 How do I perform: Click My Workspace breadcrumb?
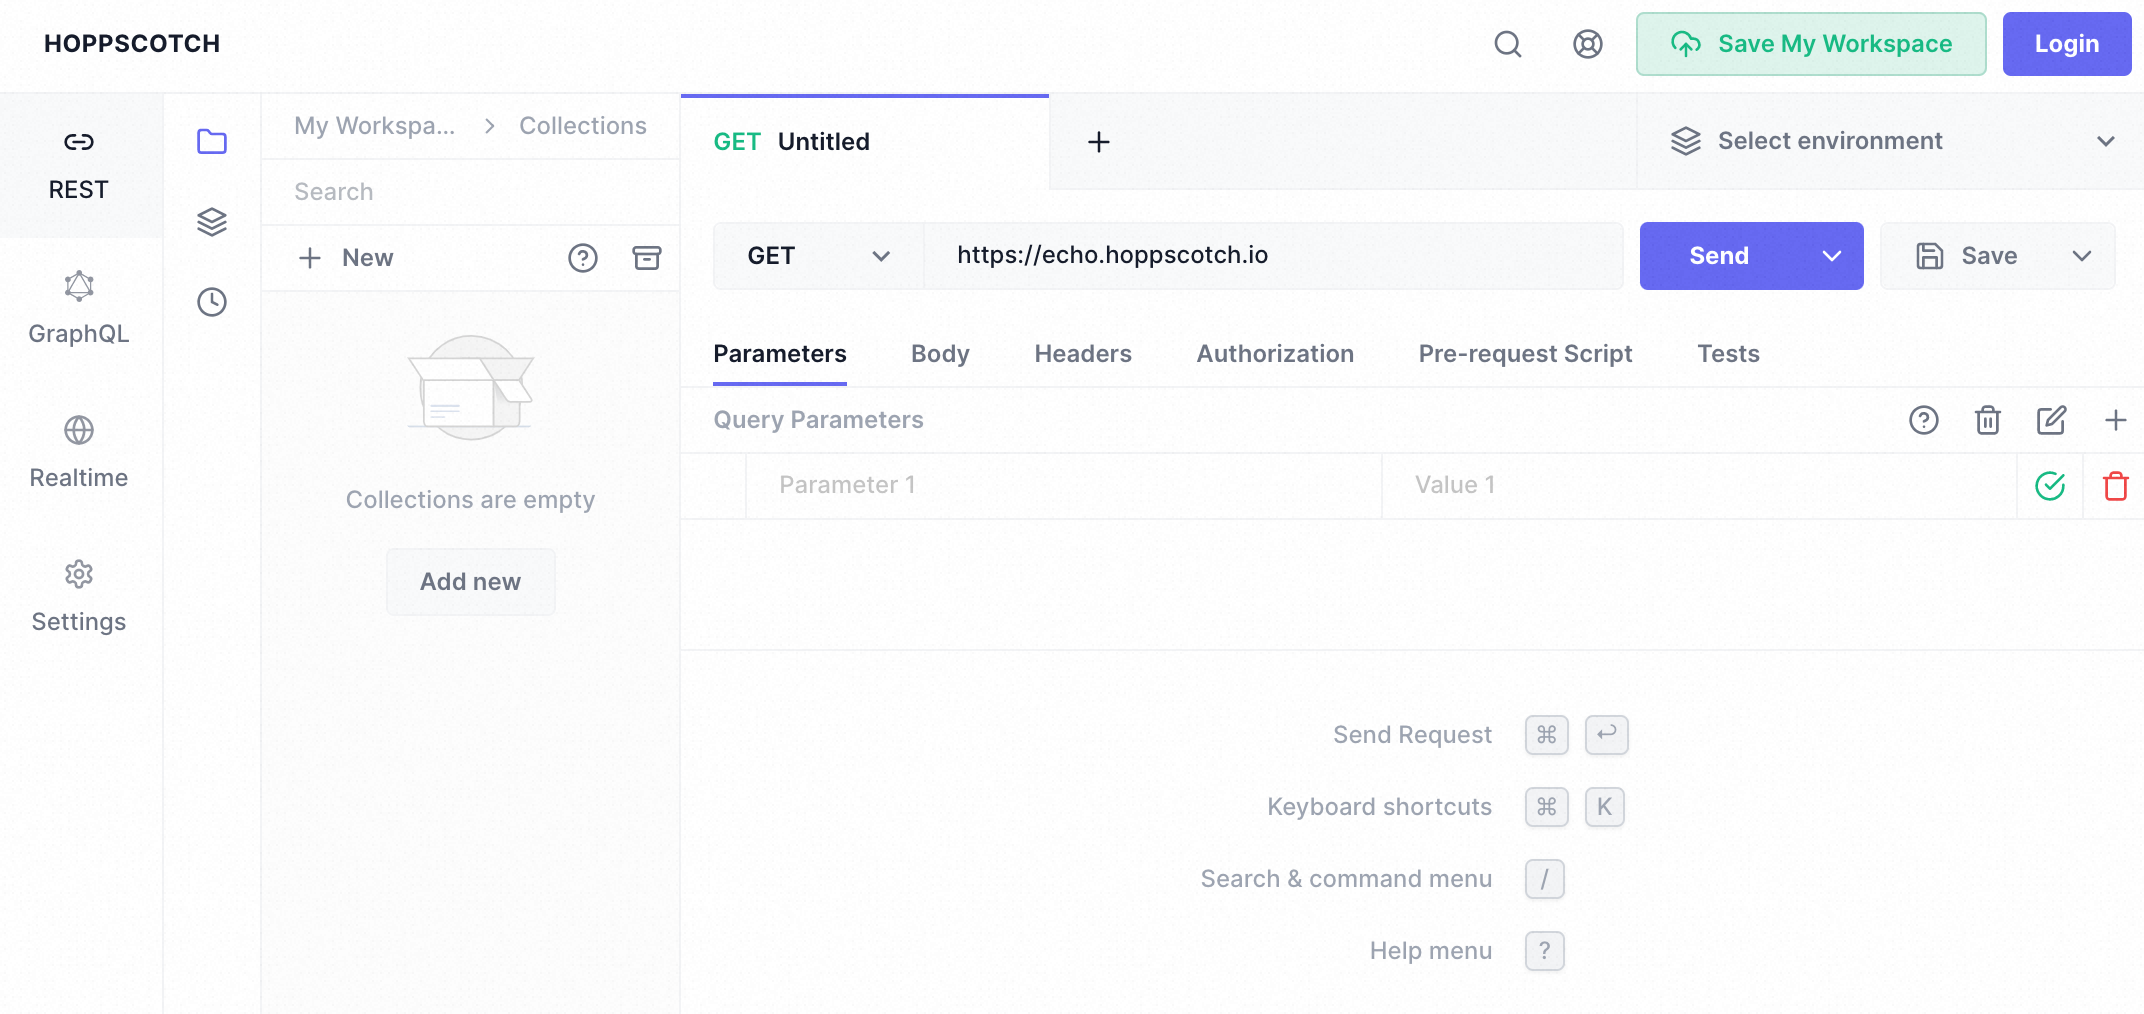pyautogui.click(x=375, y=126)
